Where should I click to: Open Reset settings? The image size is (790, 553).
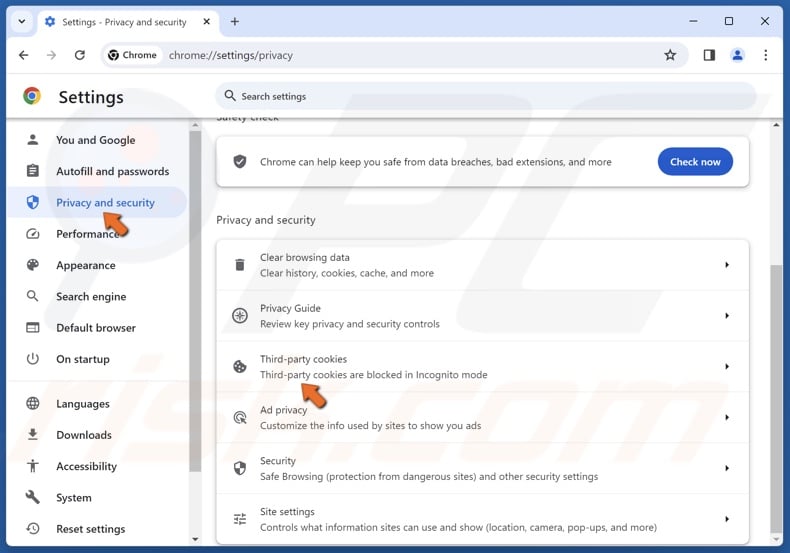pos(98,529)
